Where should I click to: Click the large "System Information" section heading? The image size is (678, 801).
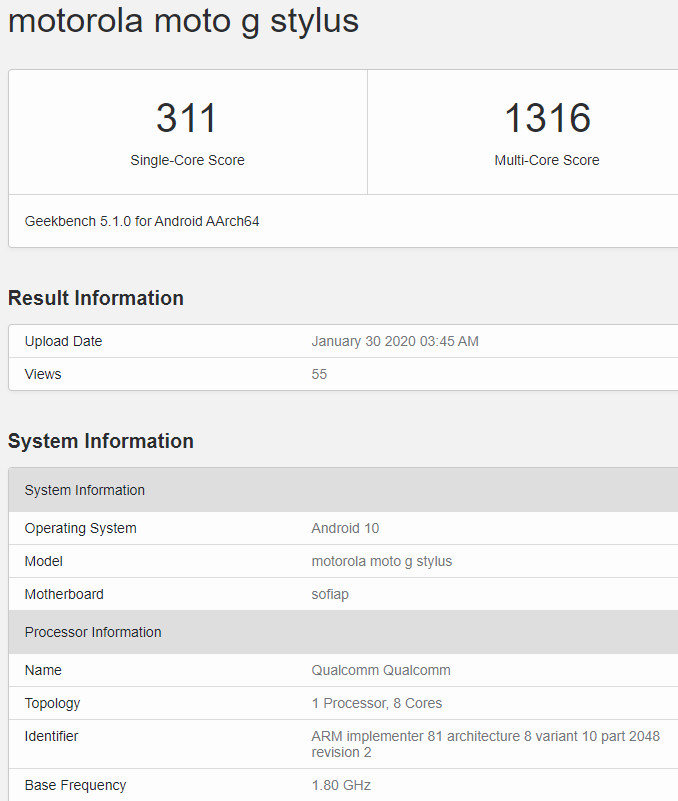coord(101,441)
